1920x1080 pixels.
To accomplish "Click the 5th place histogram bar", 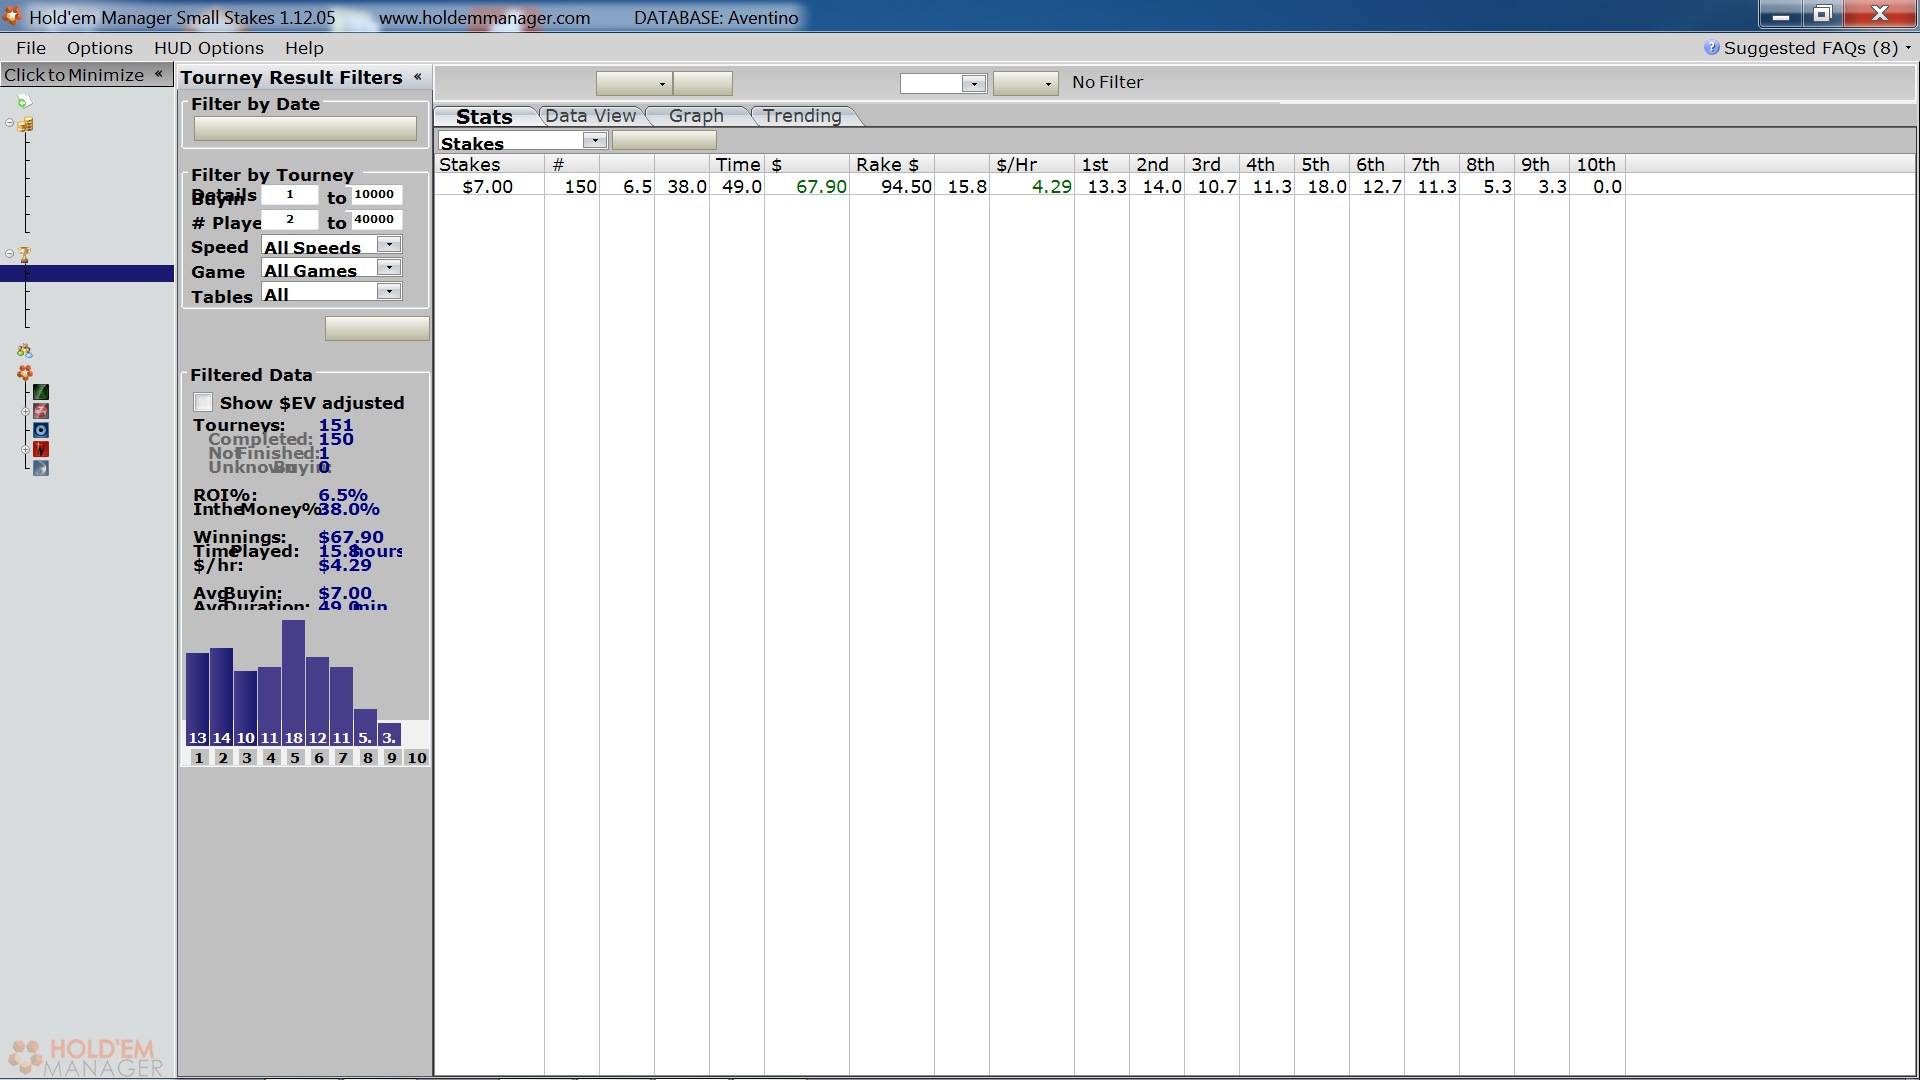I will pyautogui.click(x=293, y=683).
